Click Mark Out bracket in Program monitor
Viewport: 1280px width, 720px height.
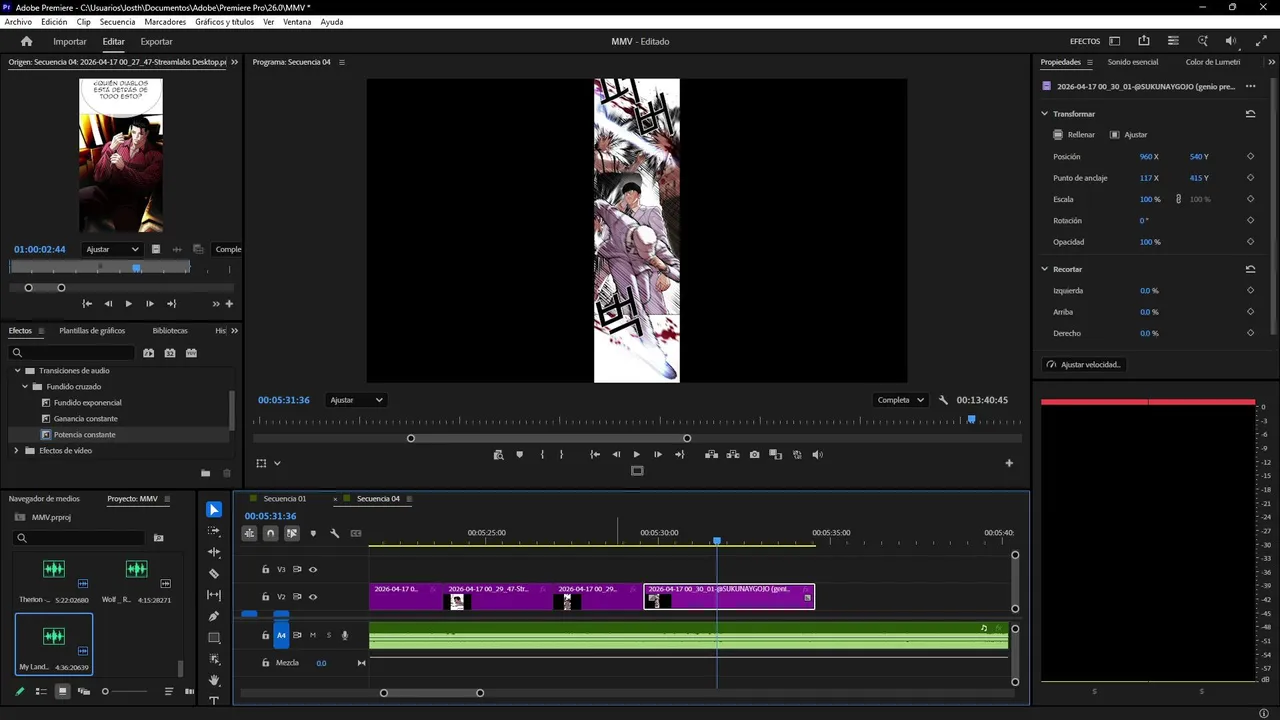[561, 455]
